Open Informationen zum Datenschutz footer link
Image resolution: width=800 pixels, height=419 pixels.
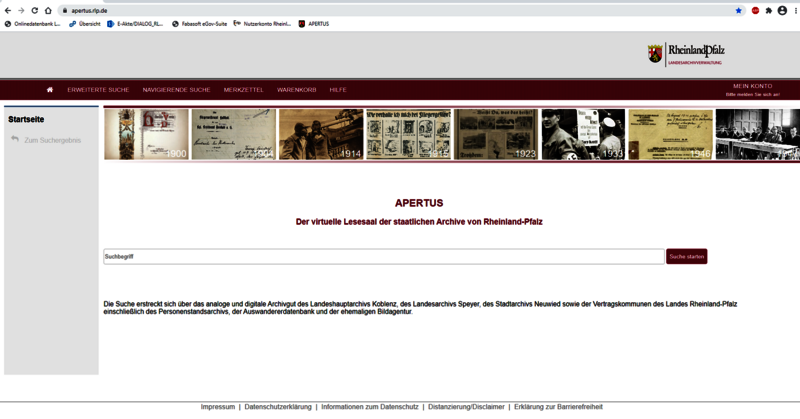tap(370, 407)
